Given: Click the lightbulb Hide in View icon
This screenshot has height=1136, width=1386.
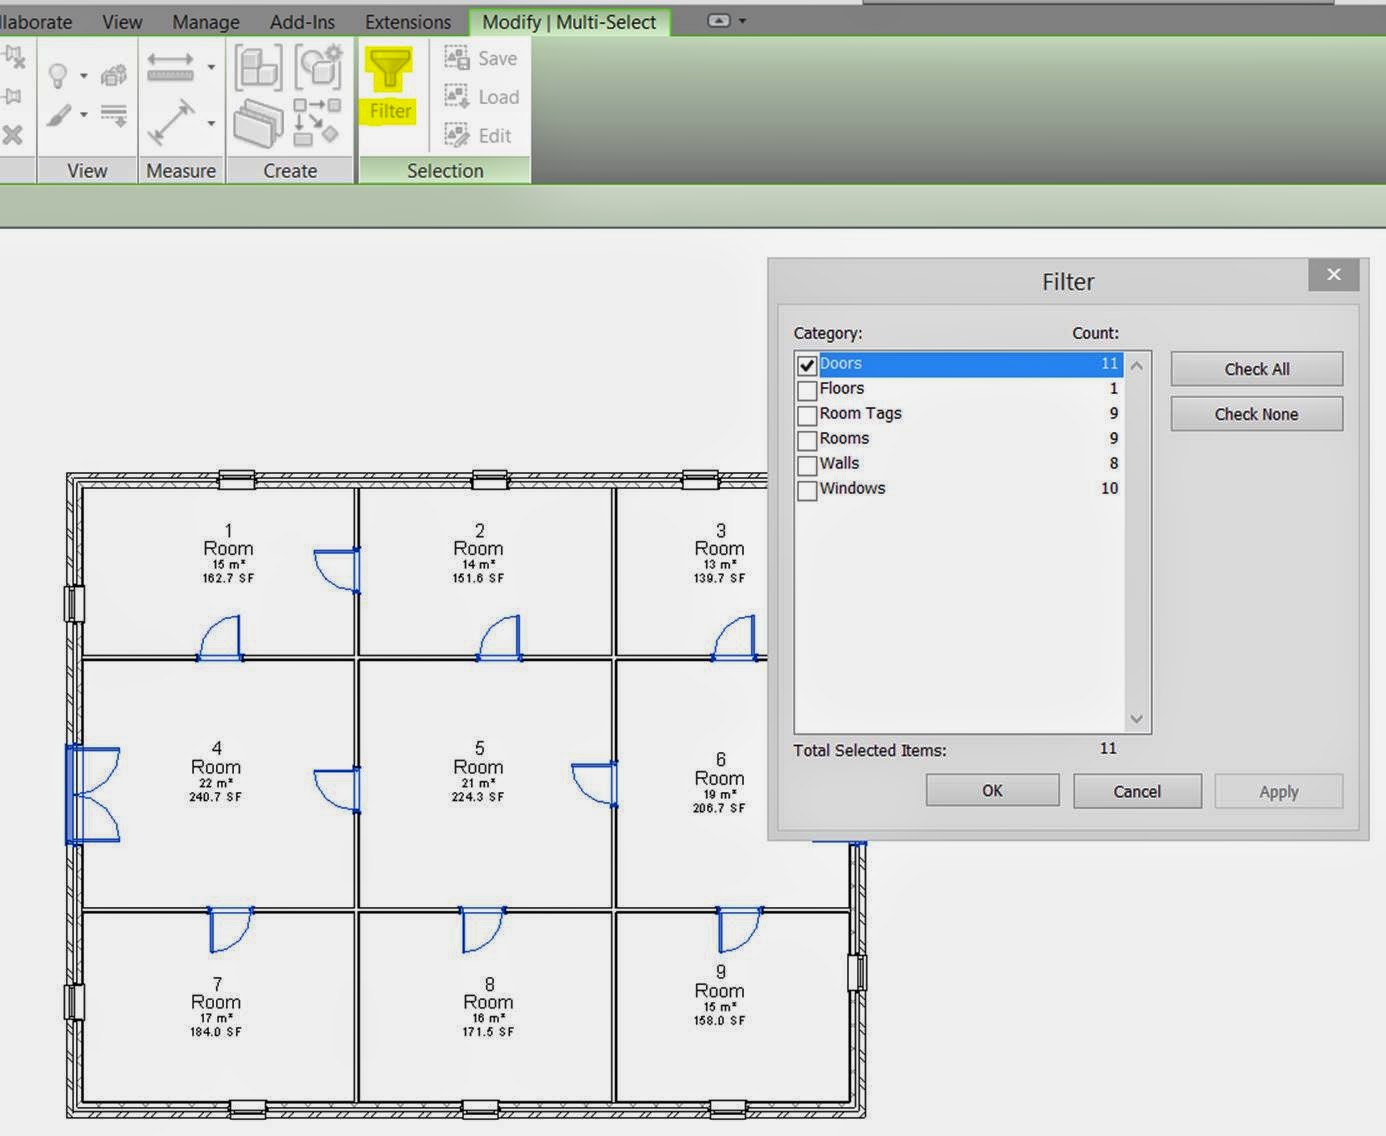Looking at the screenshot, I should tap(58, 76).
